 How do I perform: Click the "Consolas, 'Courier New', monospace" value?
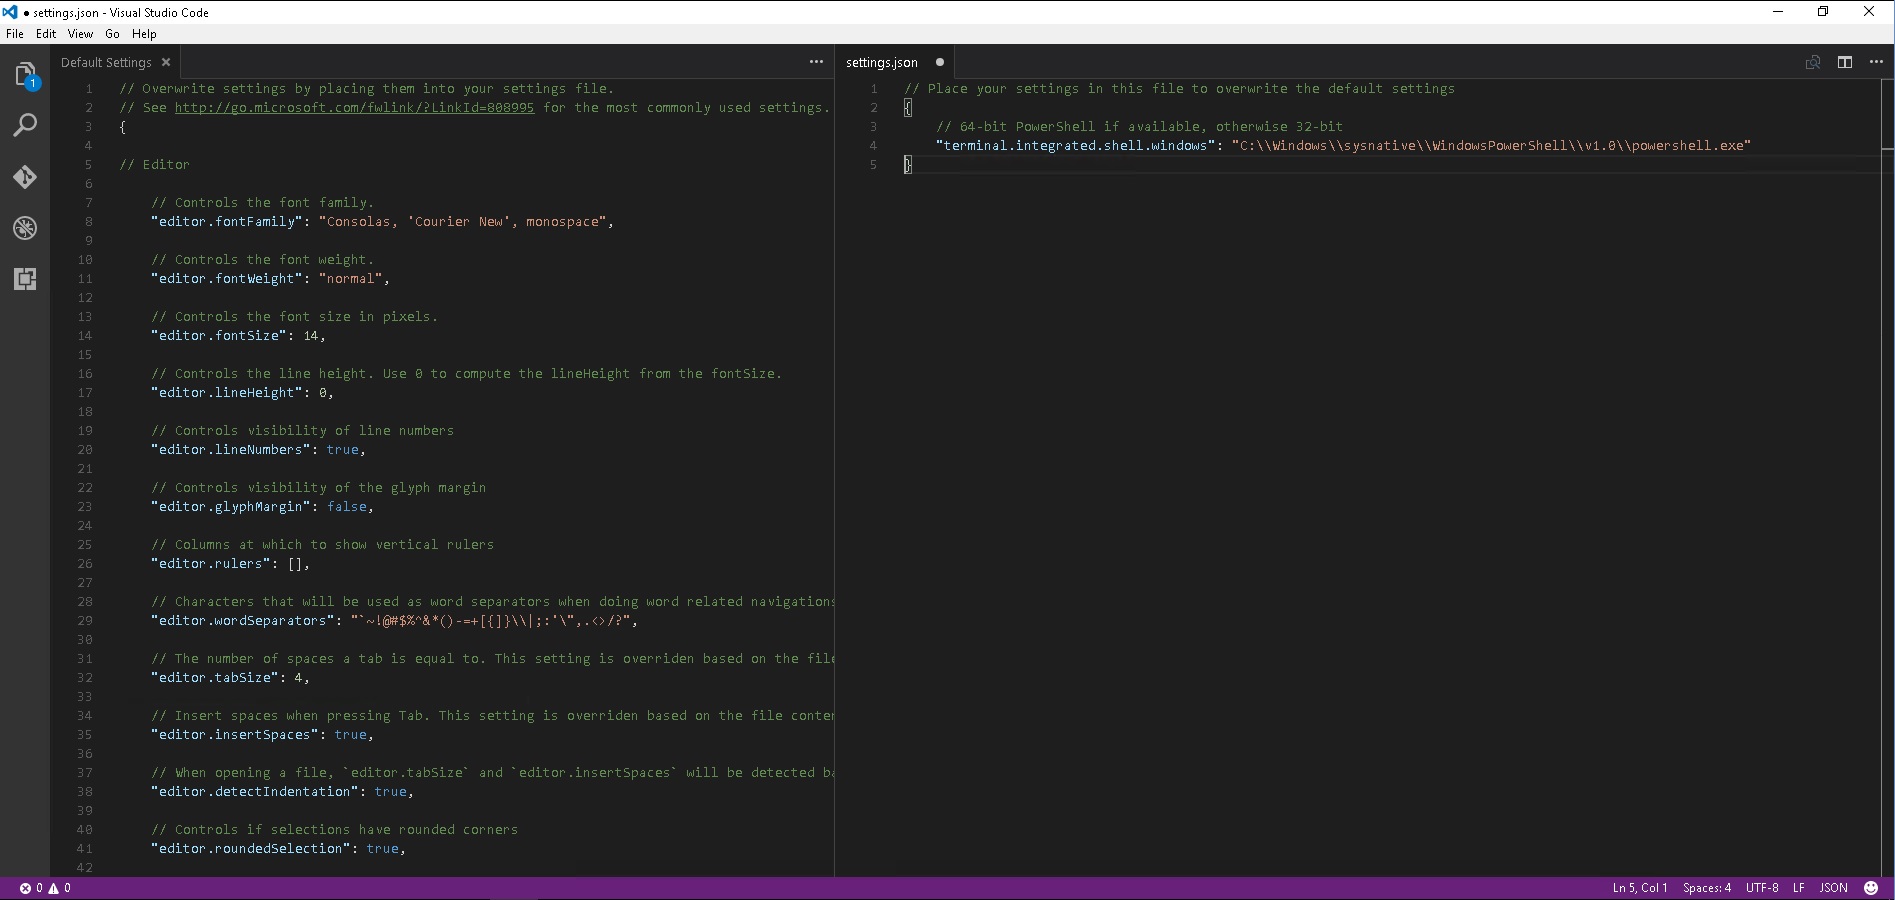pos(463,221)
